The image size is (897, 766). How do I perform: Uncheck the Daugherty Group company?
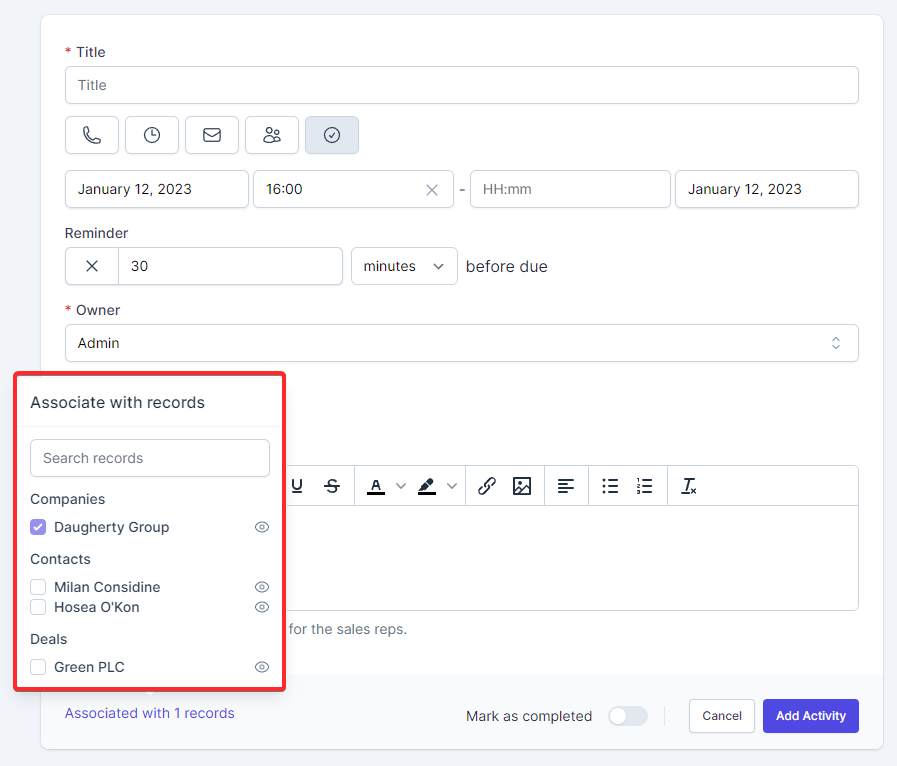(38, 527)
